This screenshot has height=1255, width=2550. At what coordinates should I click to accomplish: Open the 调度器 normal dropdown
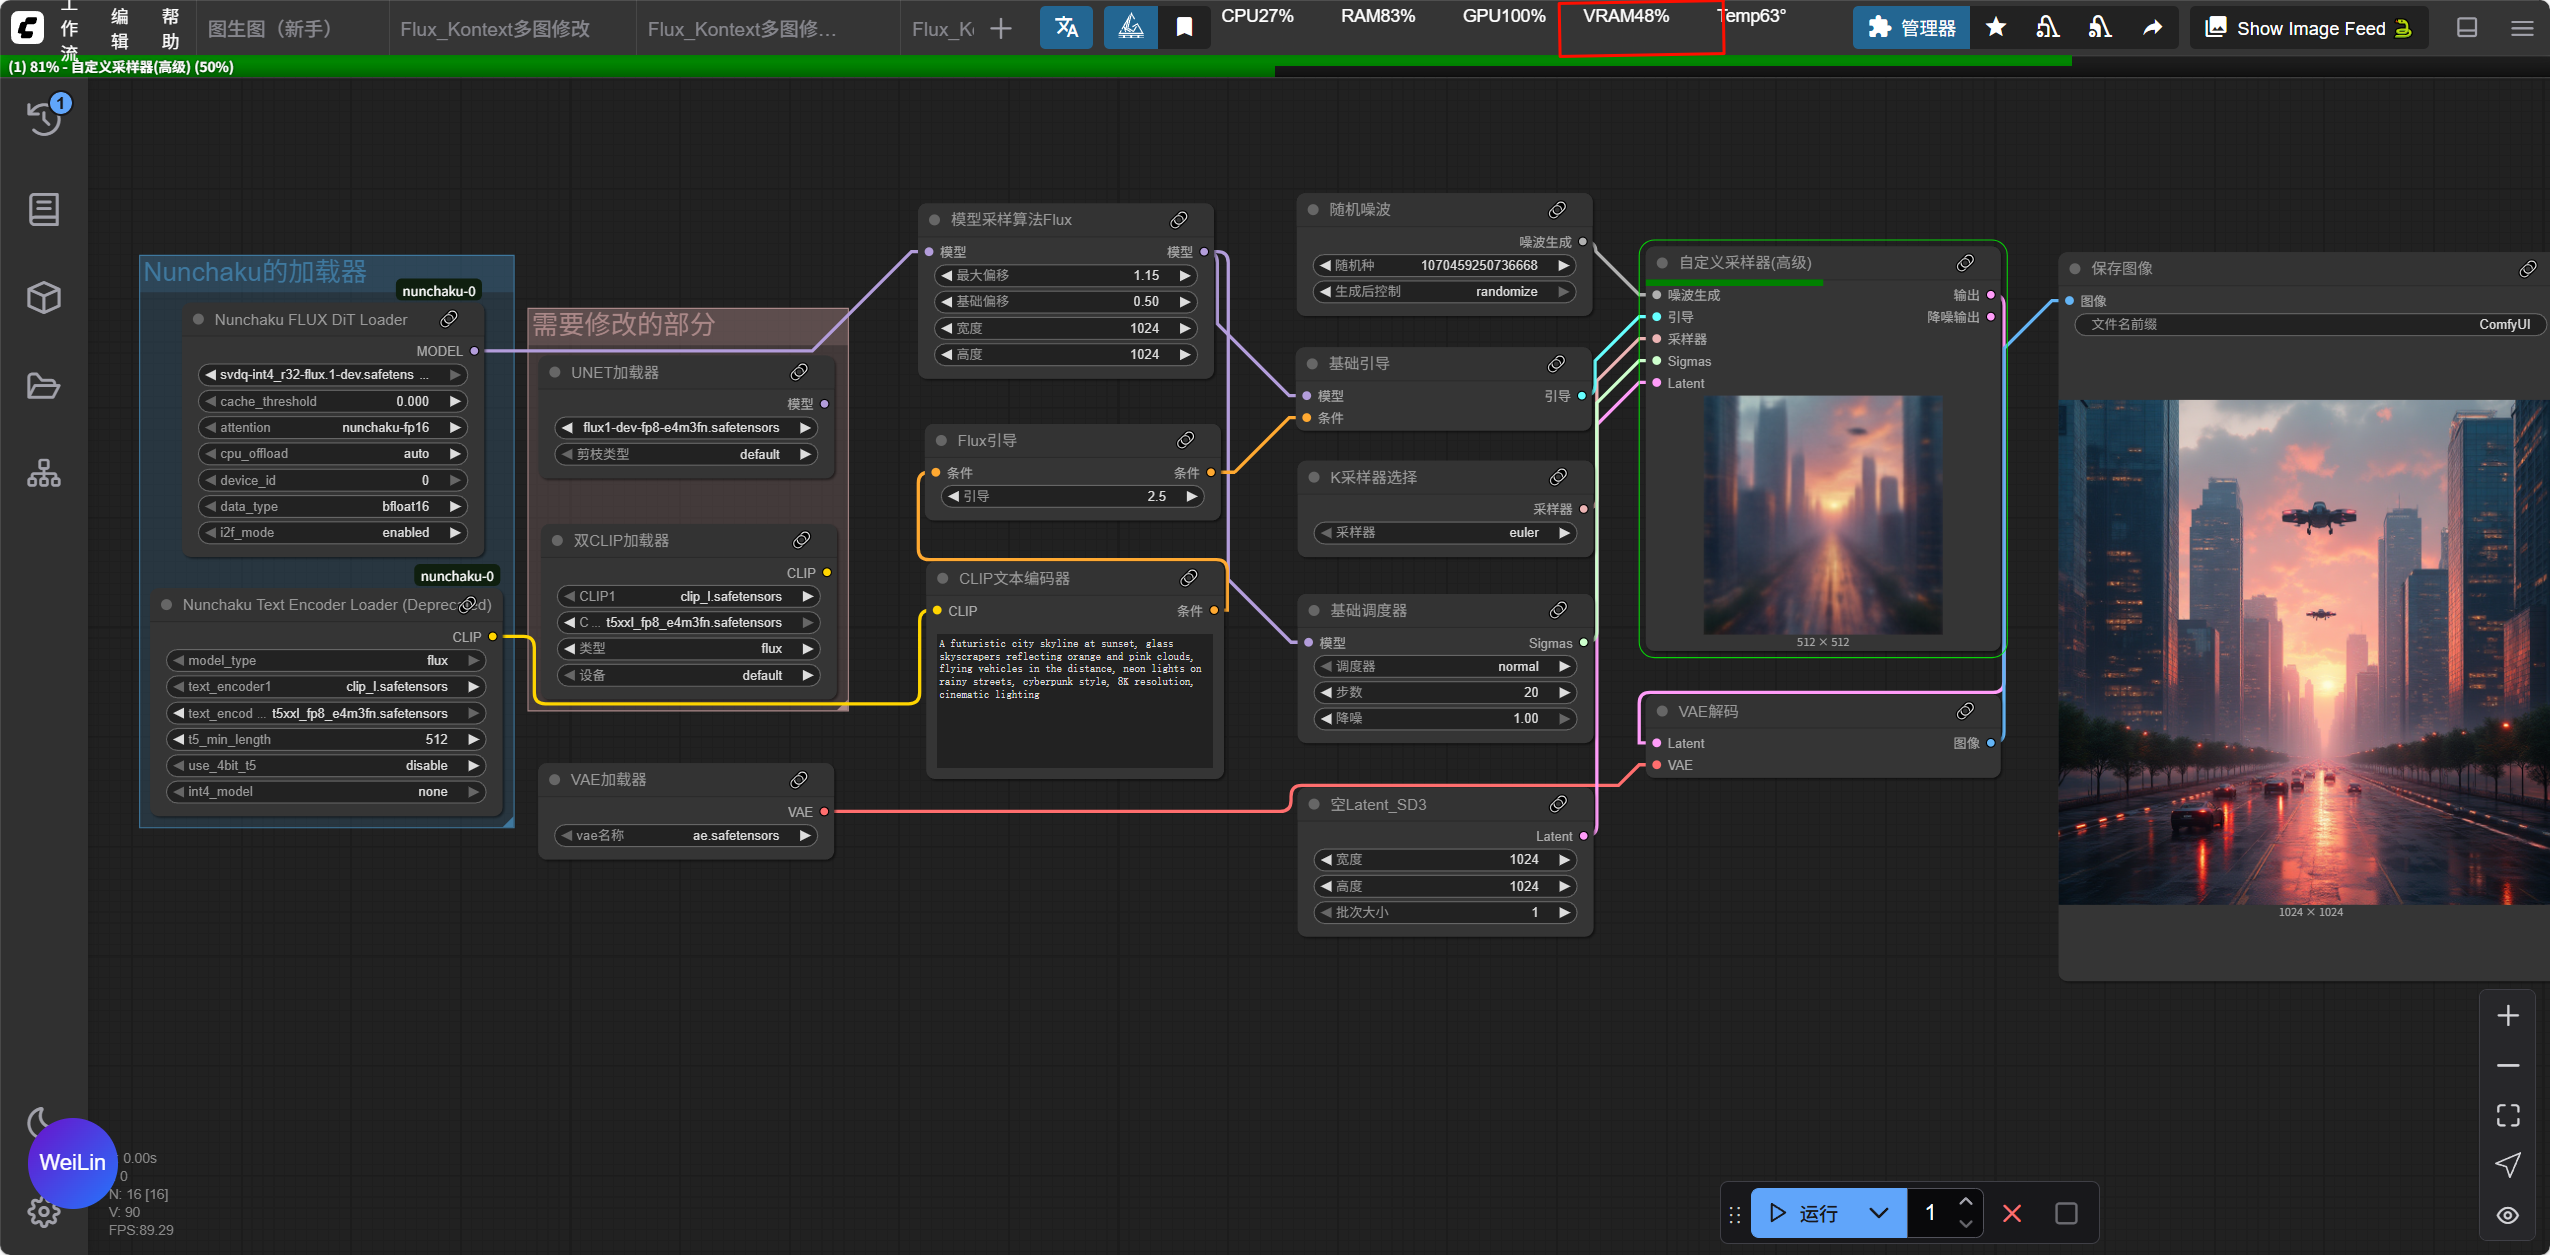coord(1445,666)
